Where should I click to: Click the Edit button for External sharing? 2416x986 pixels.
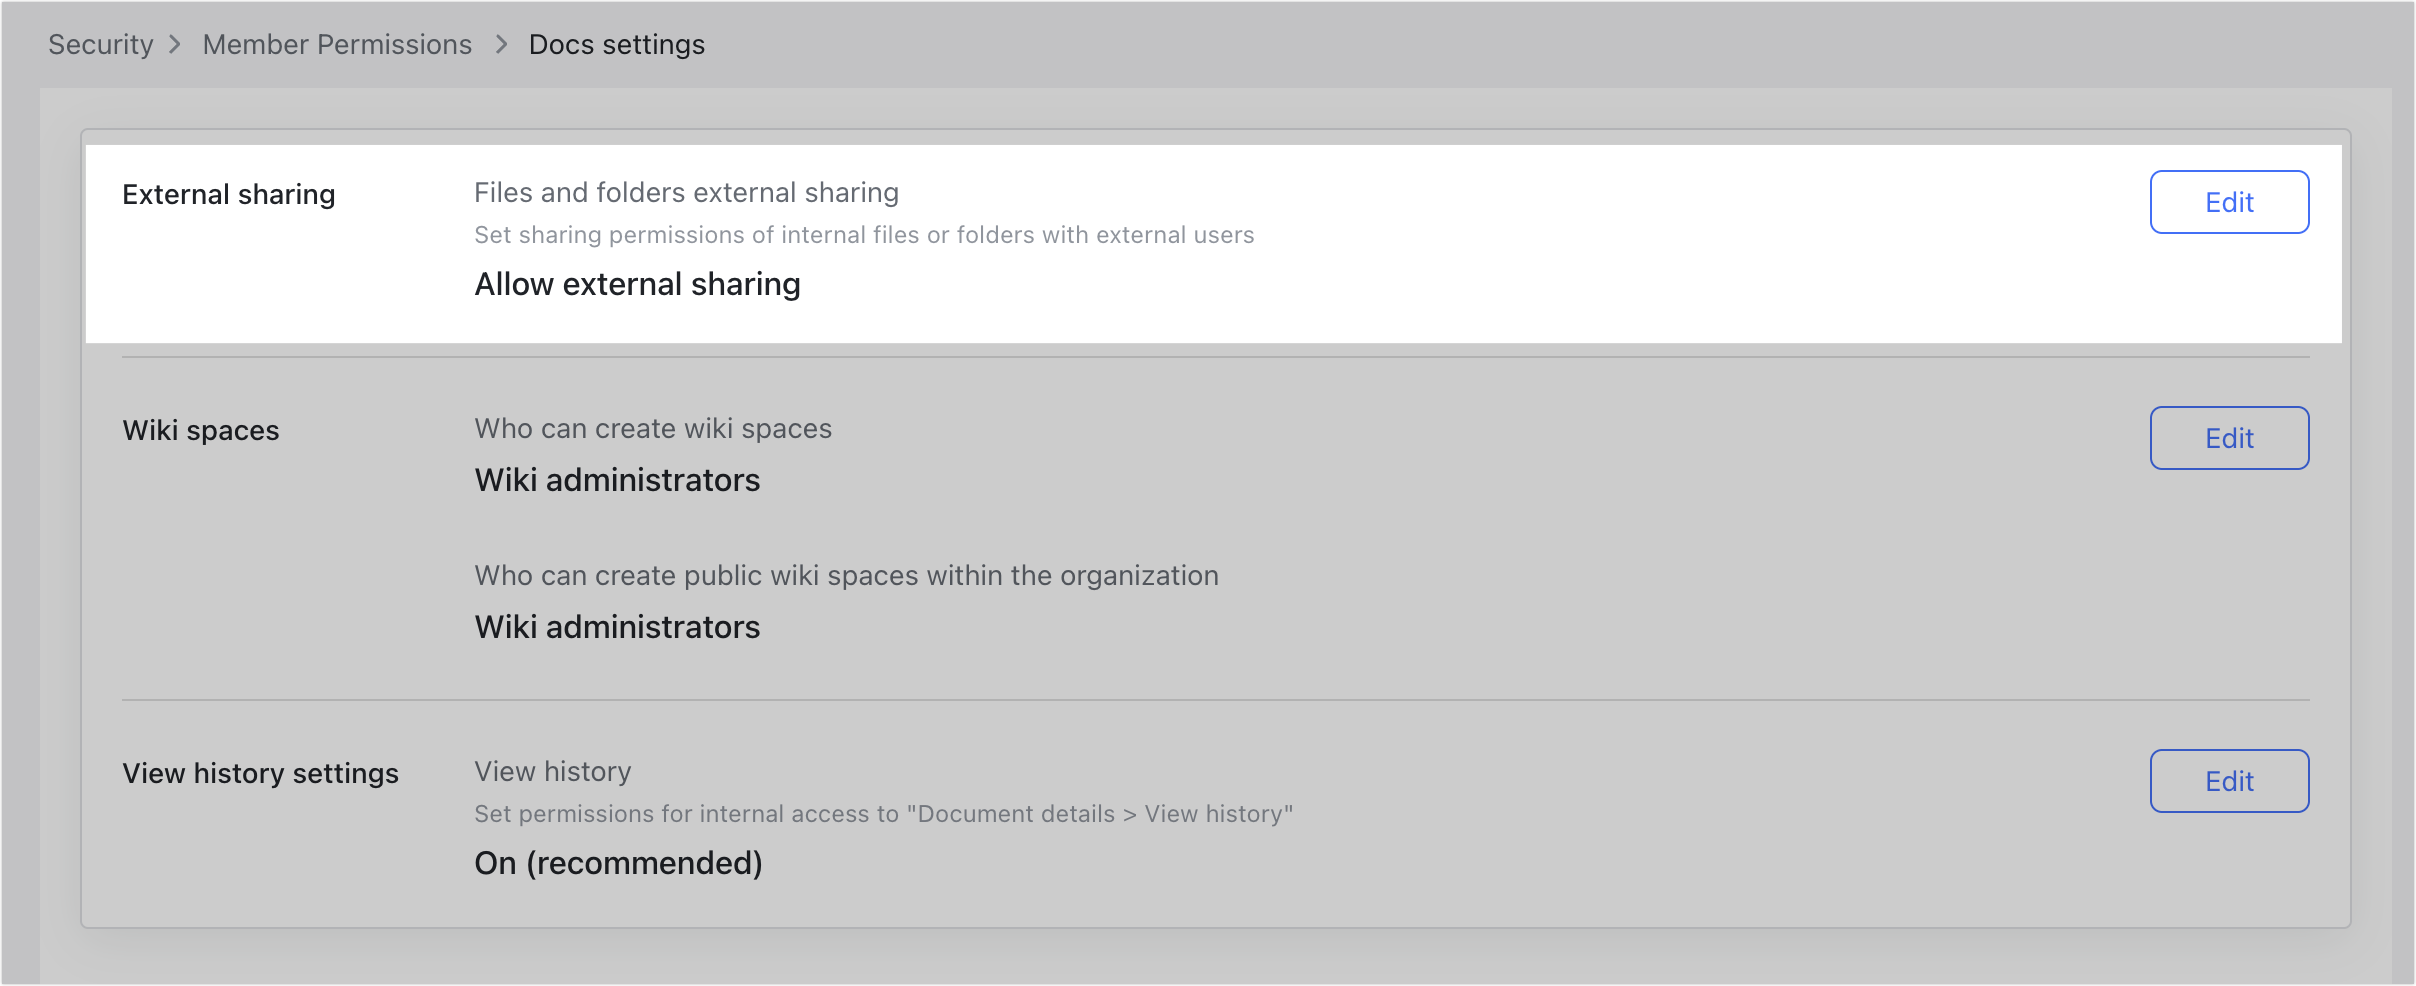click(2228, 202)
